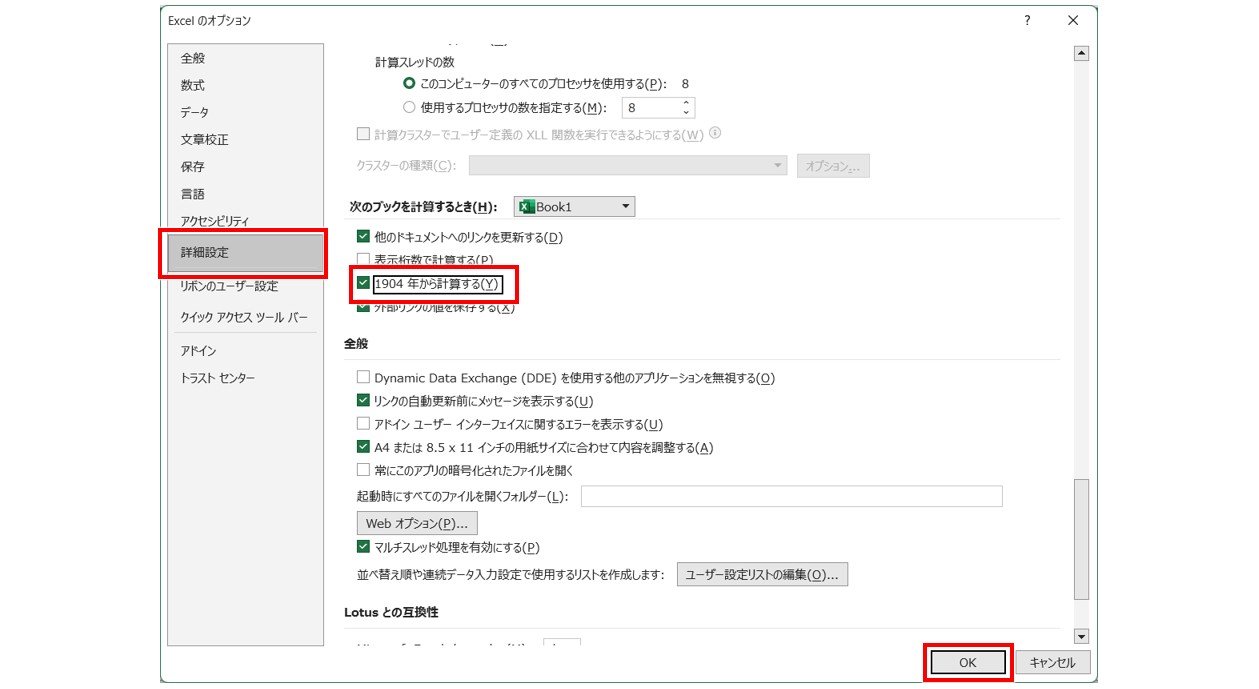Select the 詳細設定 category

click(x=245, y=253)
